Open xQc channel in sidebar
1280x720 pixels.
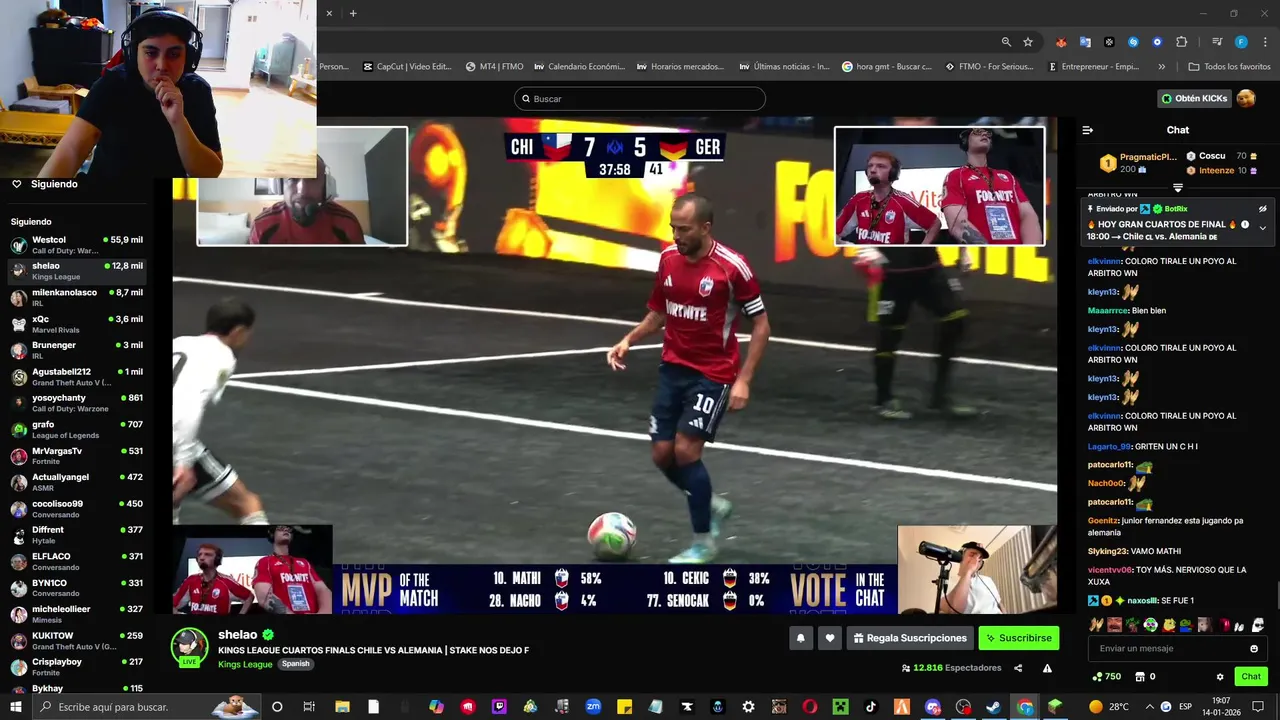78,324
